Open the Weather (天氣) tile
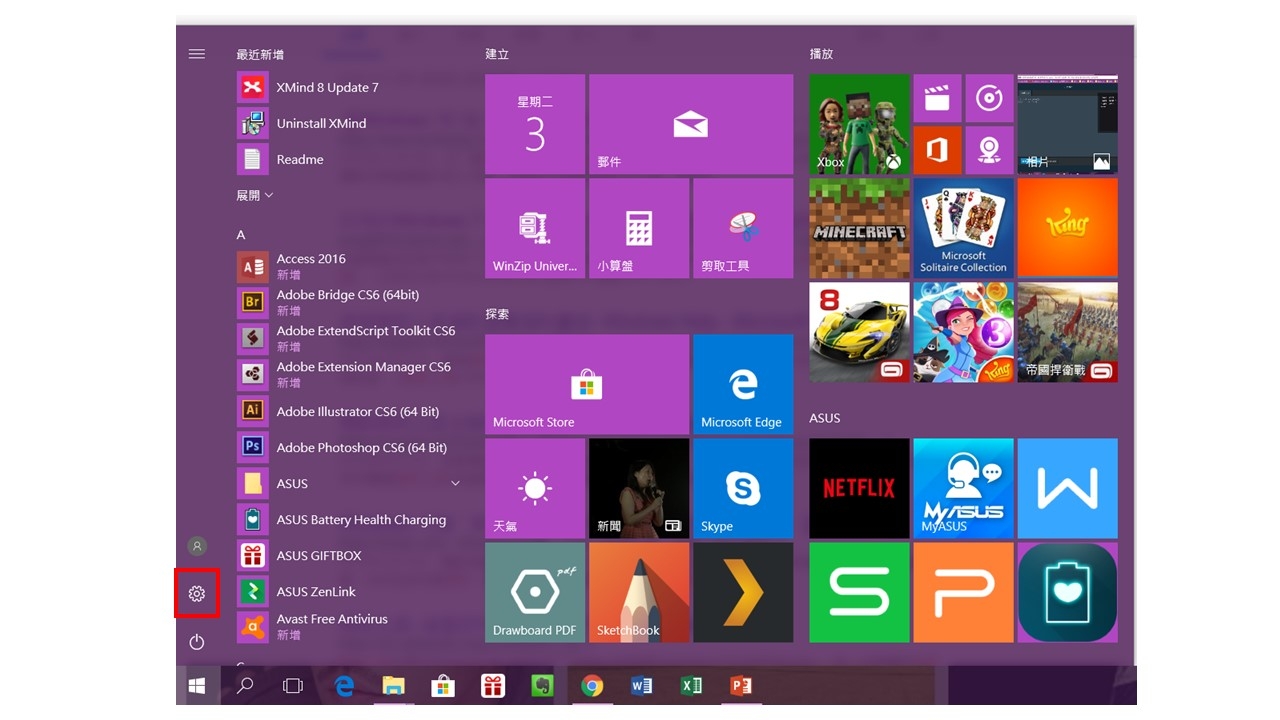 (x=535, y=488)
